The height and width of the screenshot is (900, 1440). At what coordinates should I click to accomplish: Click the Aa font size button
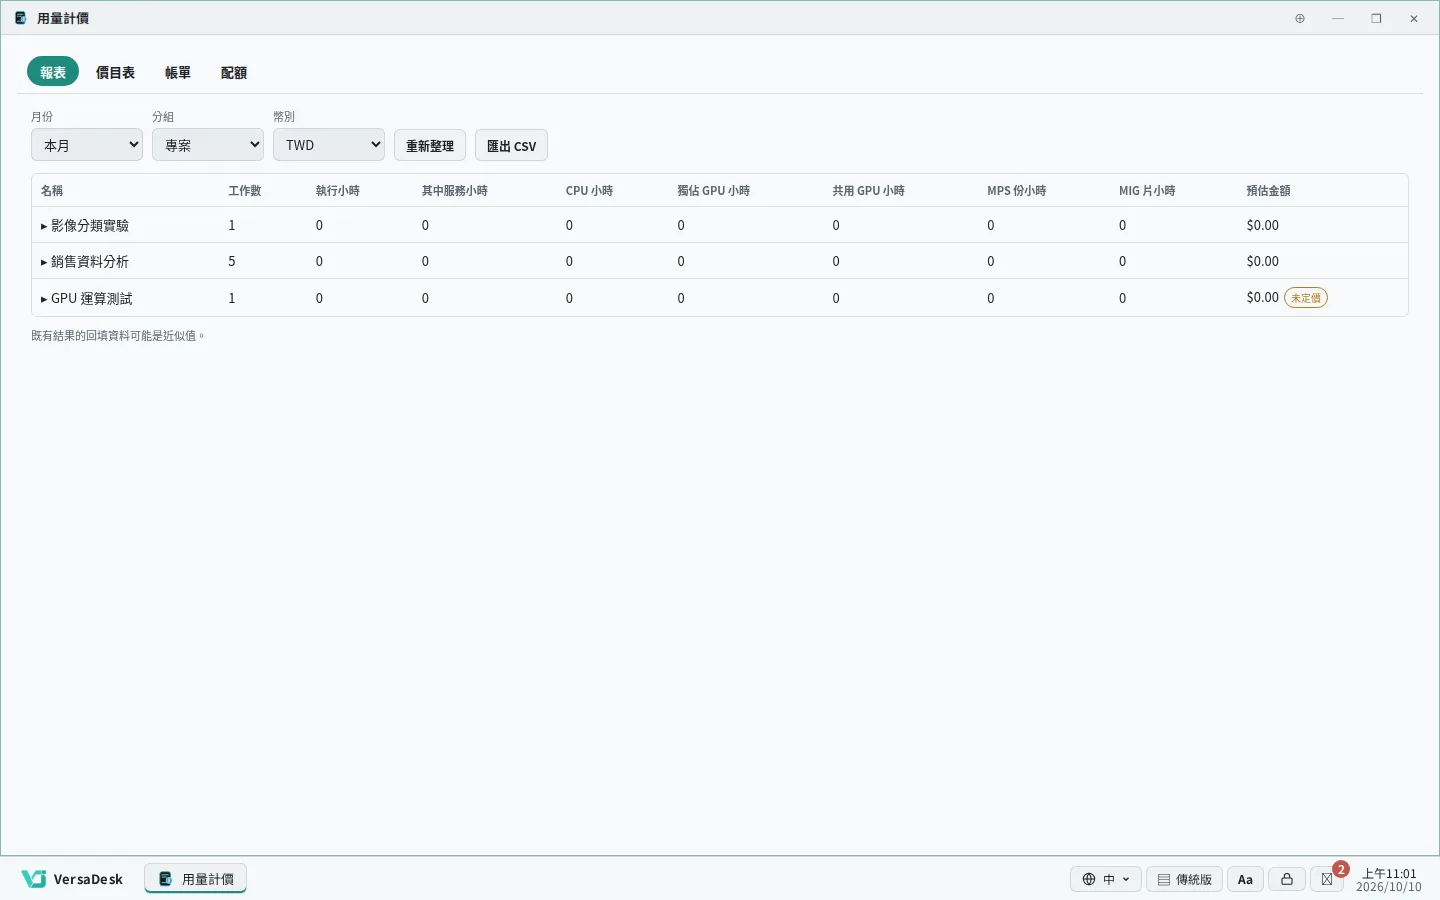(1245, 879)
